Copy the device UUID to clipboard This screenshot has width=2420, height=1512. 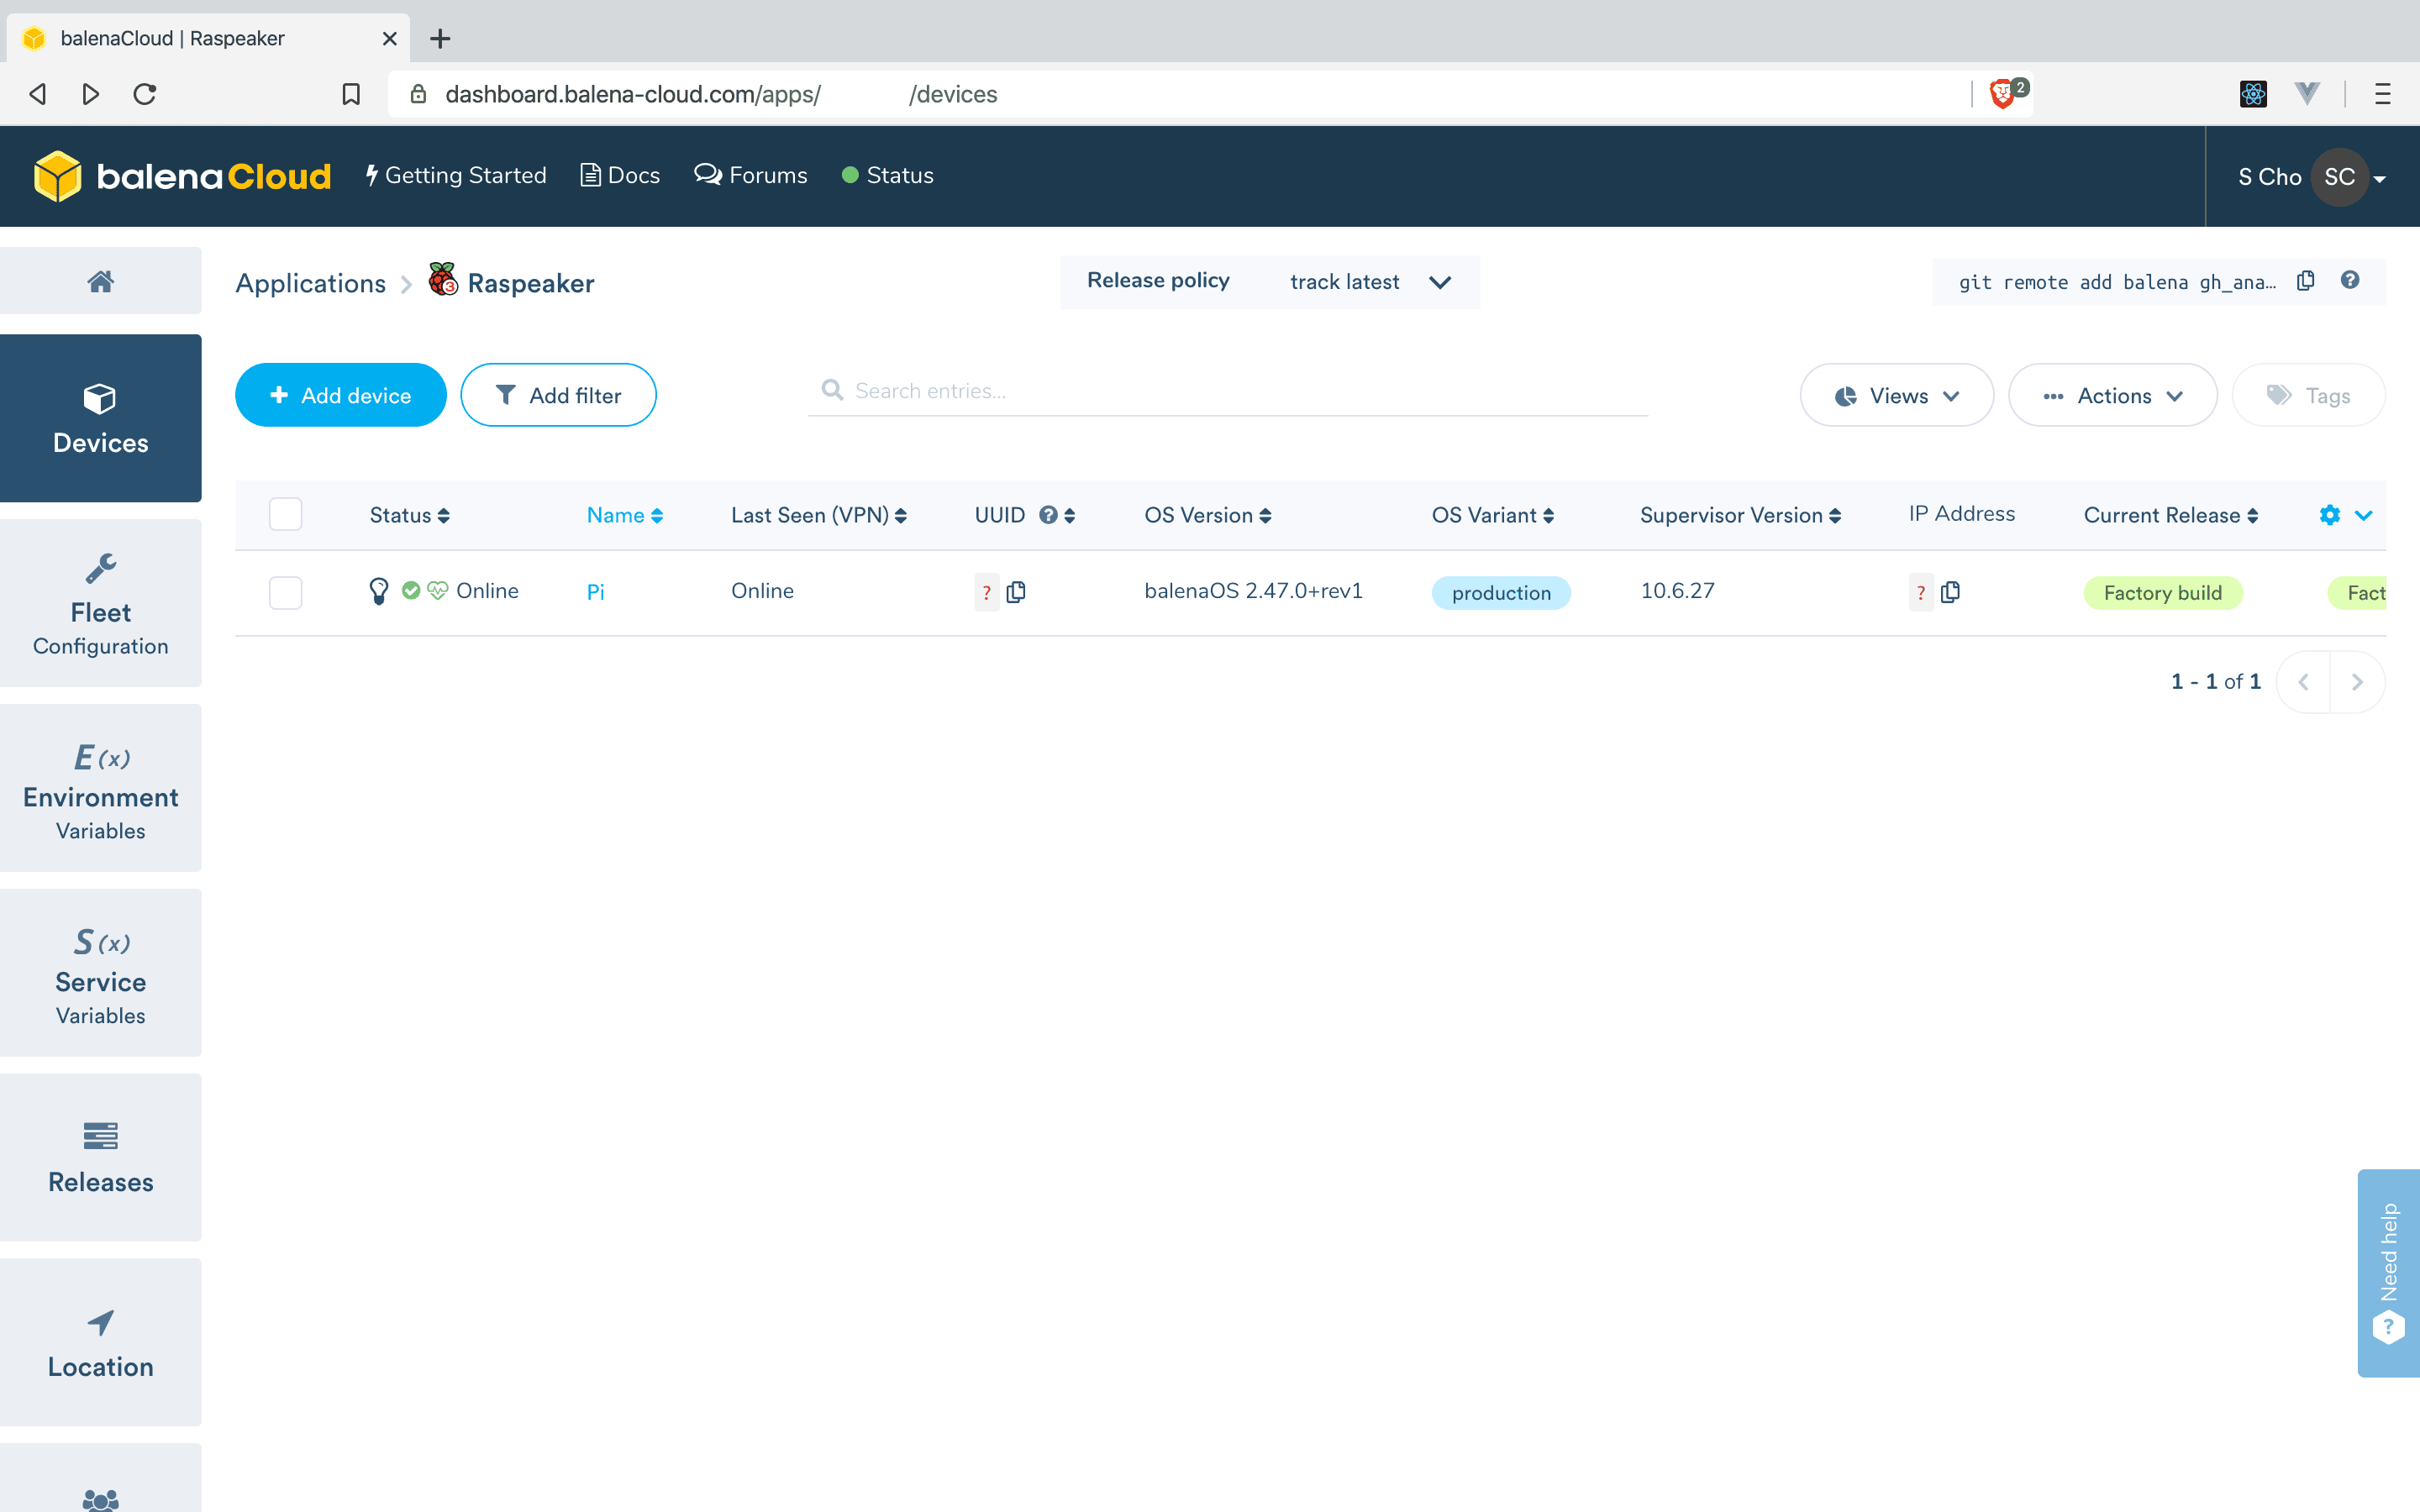pyautogui.click(x=1016, y=592)
